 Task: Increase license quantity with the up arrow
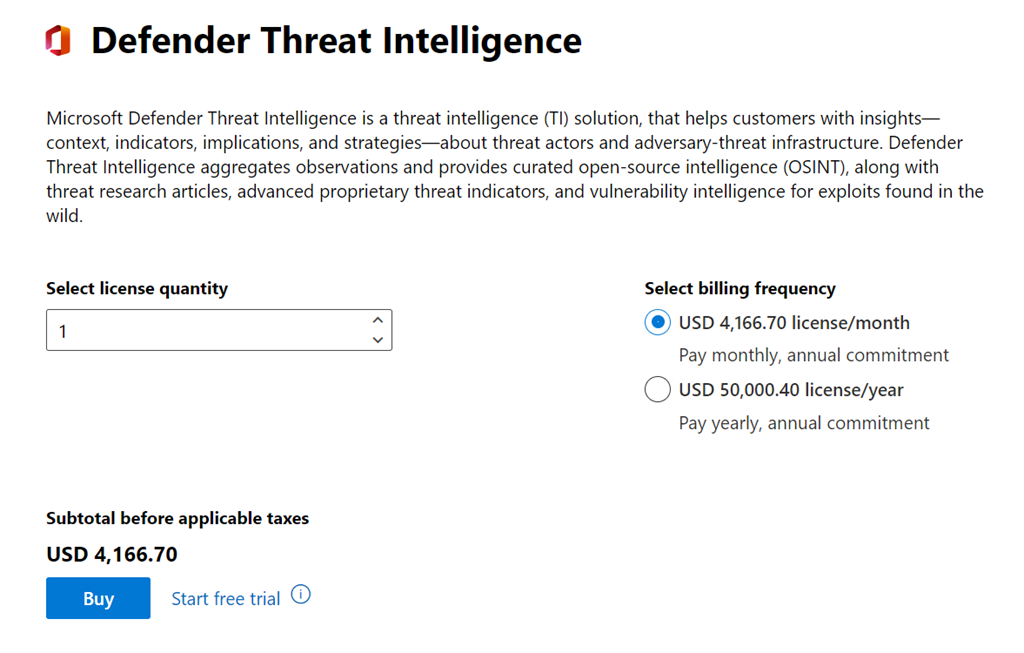[377, 320]
